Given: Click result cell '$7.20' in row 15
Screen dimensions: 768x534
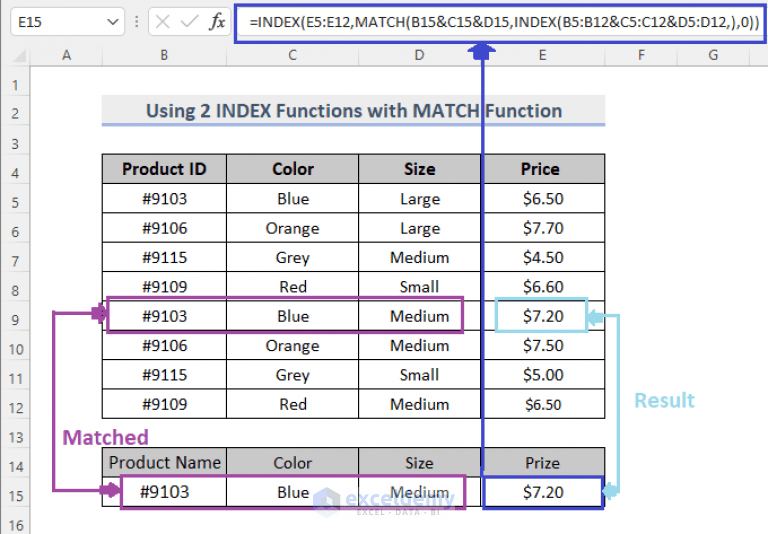Looking at the screenshot, I should [543, 492].
